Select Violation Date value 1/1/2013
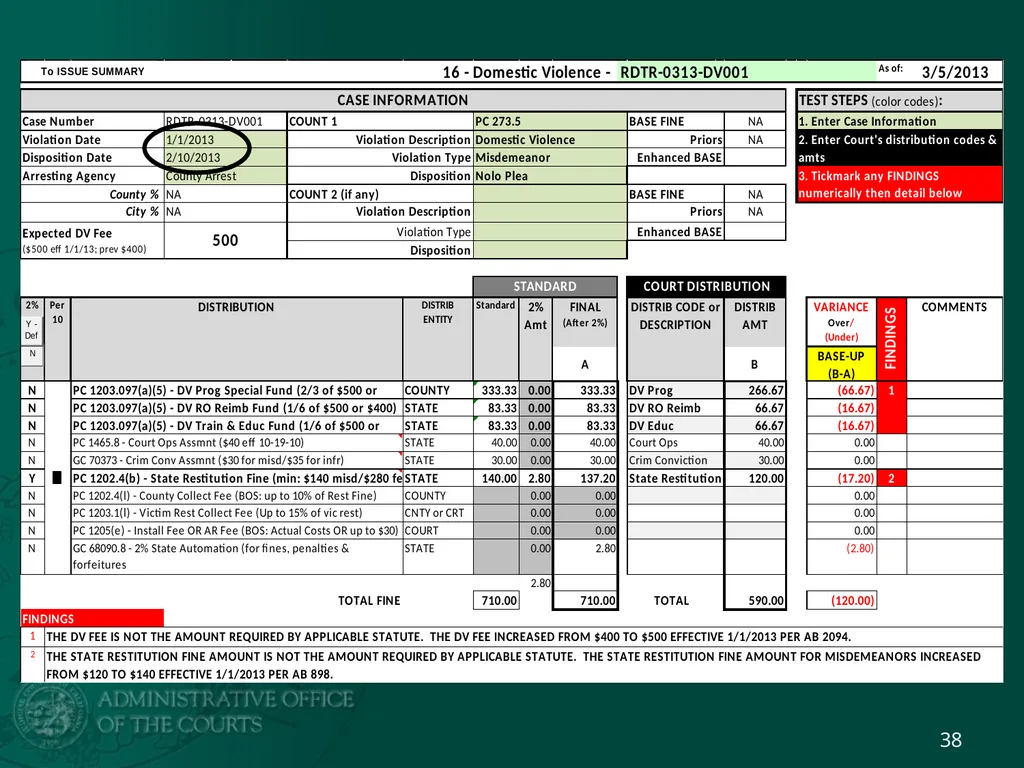Screen dimensions: 1024x768 point(225,139)
